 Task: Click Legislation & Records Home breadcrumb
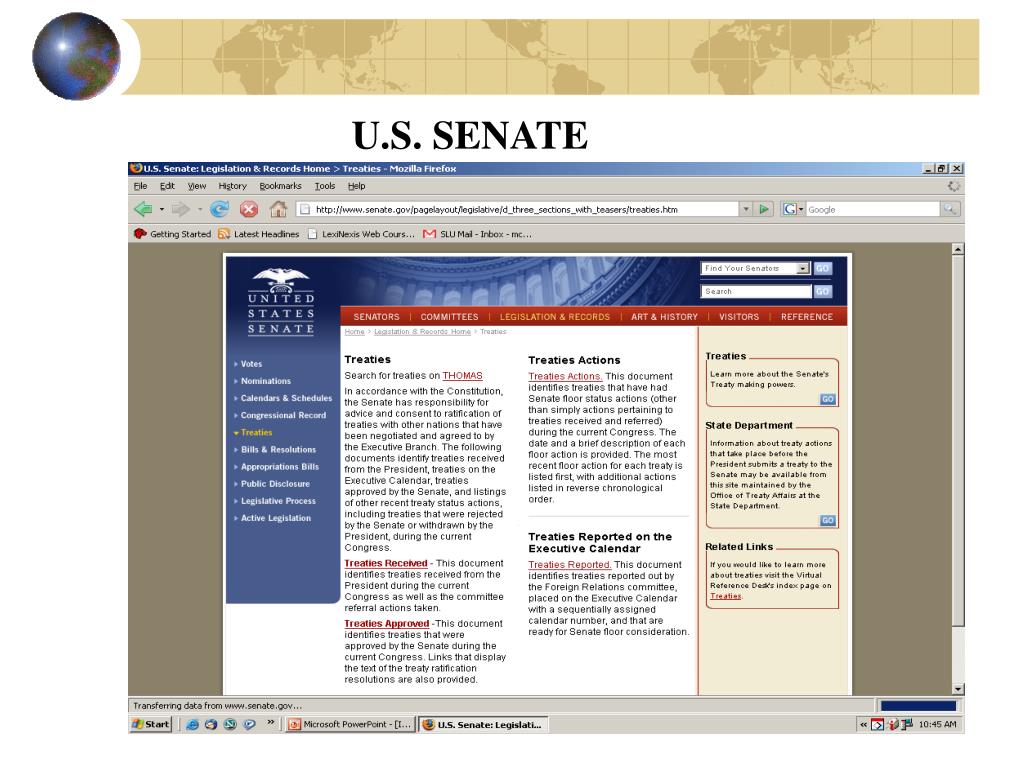pyautogui.click(x=423, y=332)
